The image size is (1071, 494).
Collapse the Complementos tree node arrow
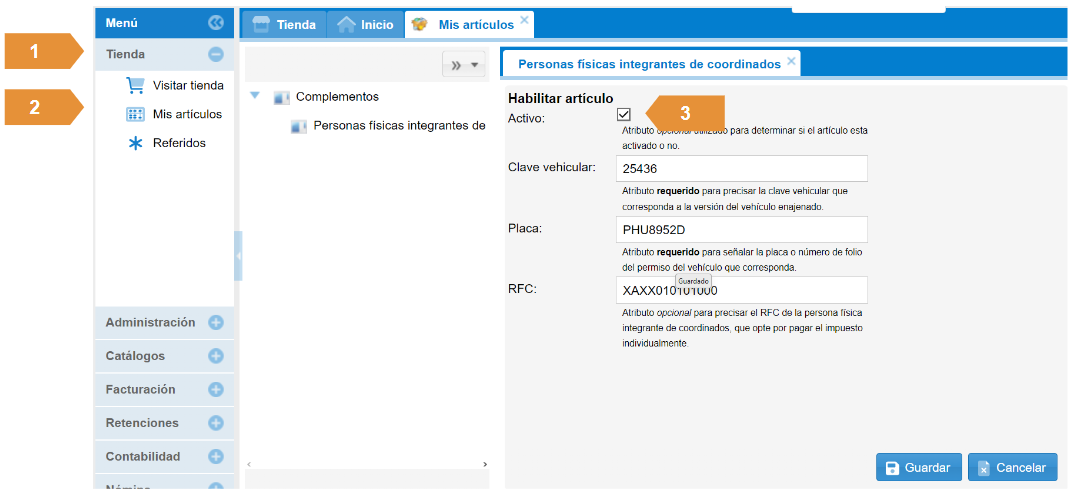point(255,96)
